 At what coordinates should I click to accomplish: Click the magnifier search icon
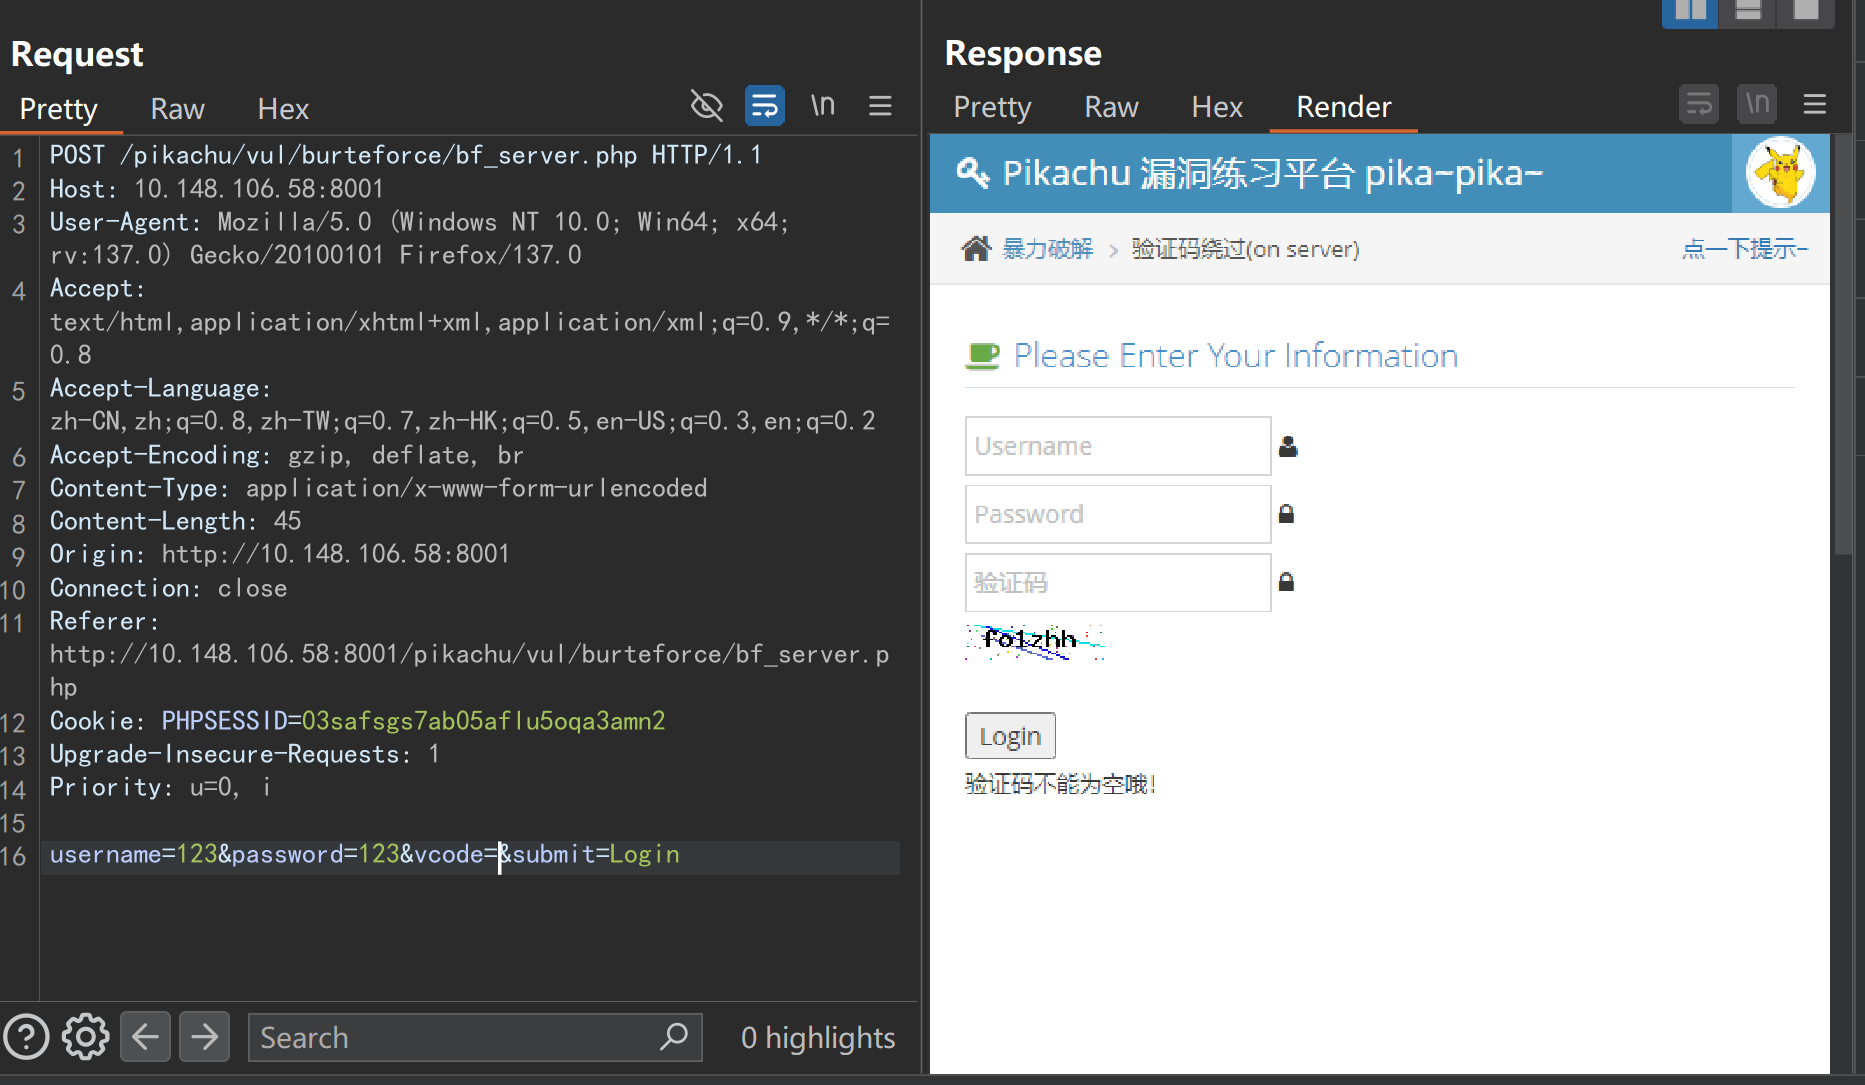click(675, 1037)
